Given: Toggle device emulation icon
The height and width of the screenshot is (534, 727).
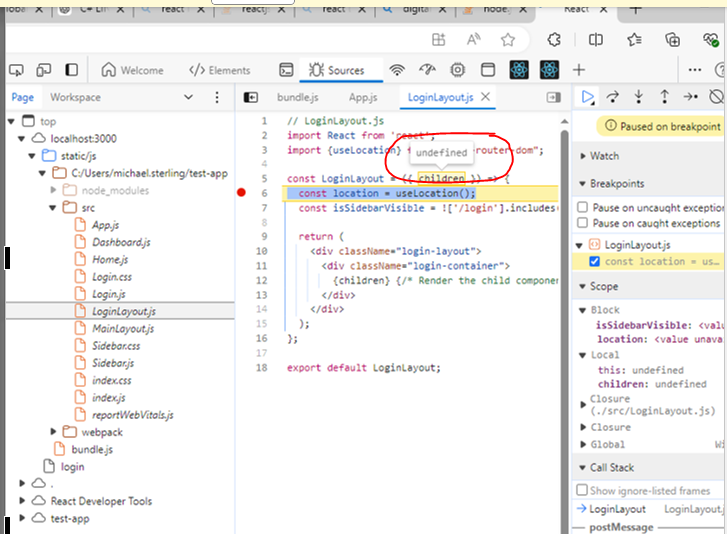Looking at the screenshot, I should [44, 70].
